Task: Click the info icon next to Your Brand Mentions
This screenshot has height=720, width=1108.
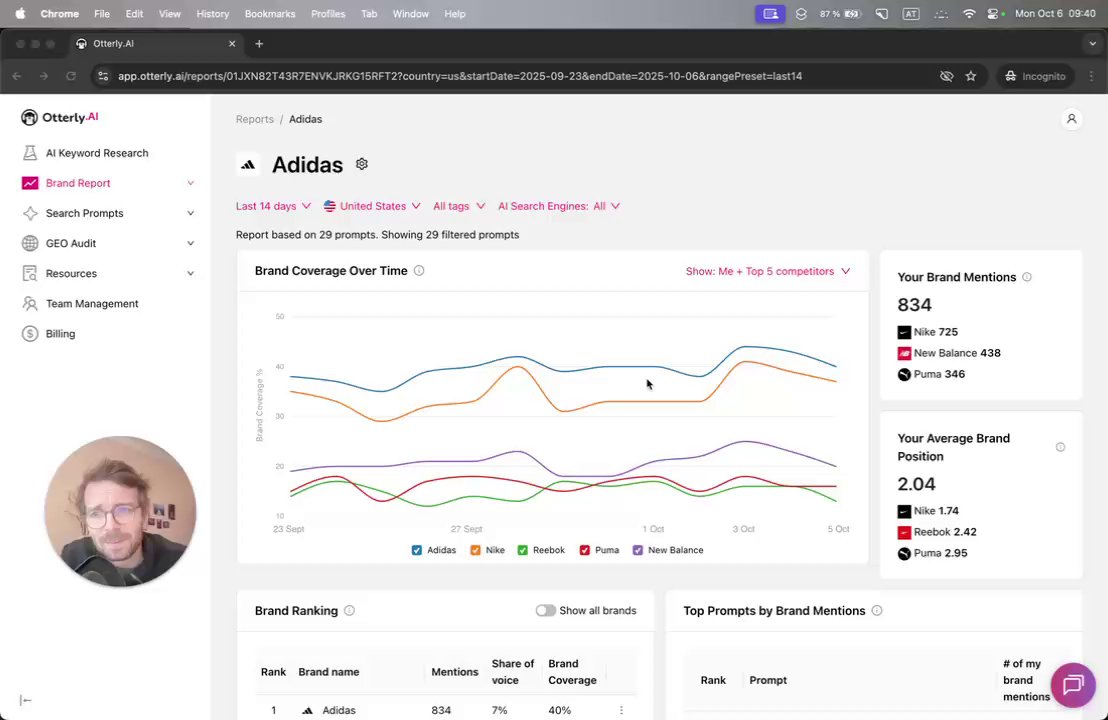Action: [1026, 277]
